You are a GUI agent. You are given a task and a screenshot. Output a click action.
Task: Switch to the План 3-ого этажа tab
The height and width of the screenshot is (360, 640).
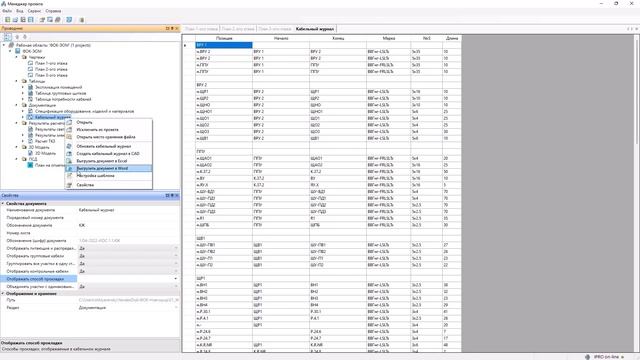point(275,29)
